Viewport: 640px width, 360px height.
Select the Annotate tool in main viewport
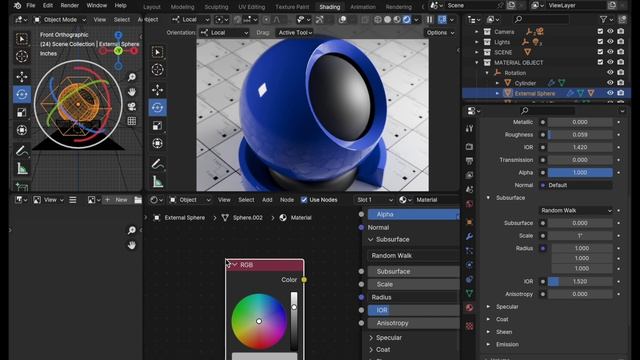(158, 164)
